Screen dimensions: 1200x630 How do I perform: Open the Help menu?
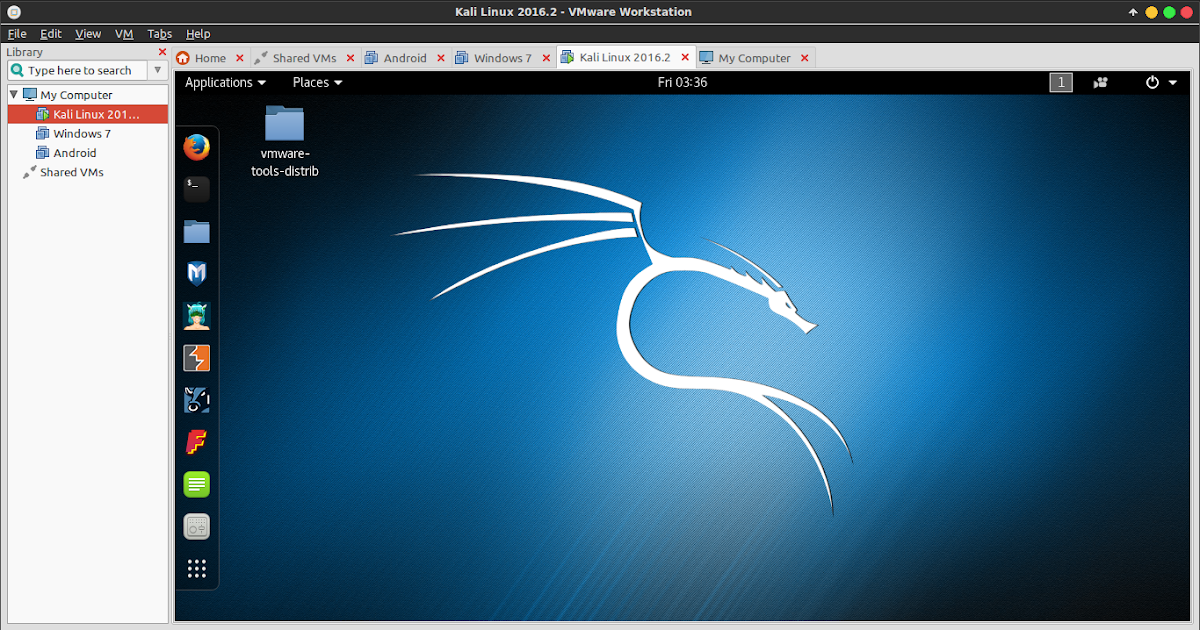198,34
